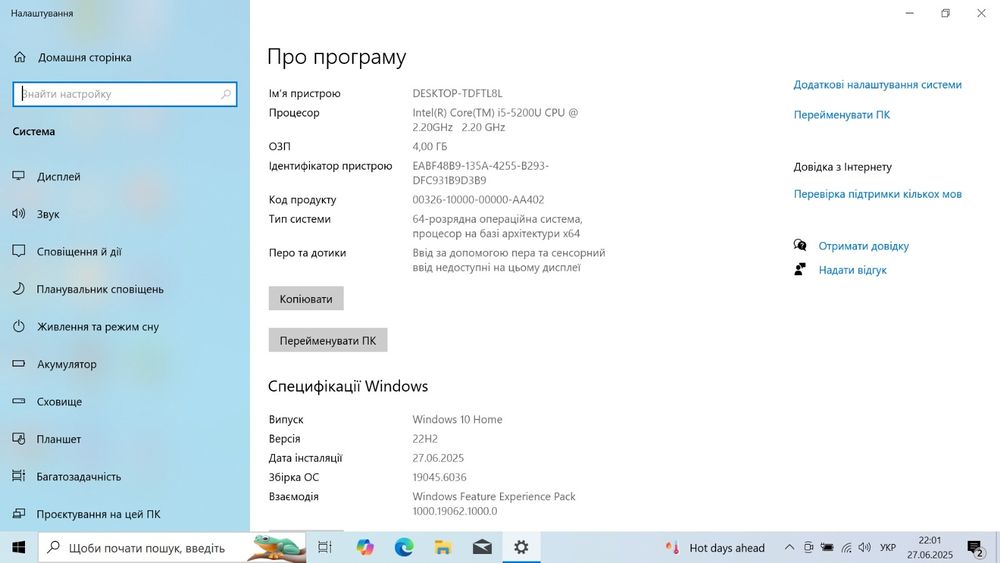Open File Explorer from taskbar

pyautogui.click(x=443, y=548)
